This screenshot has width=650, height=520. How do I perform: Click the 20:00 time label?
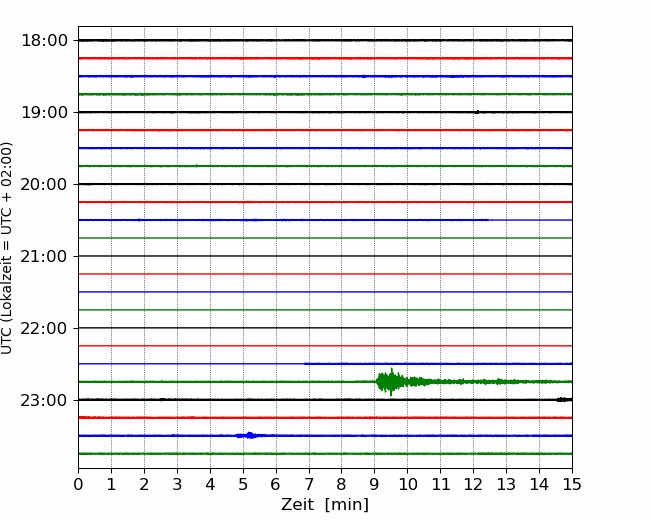44,185
